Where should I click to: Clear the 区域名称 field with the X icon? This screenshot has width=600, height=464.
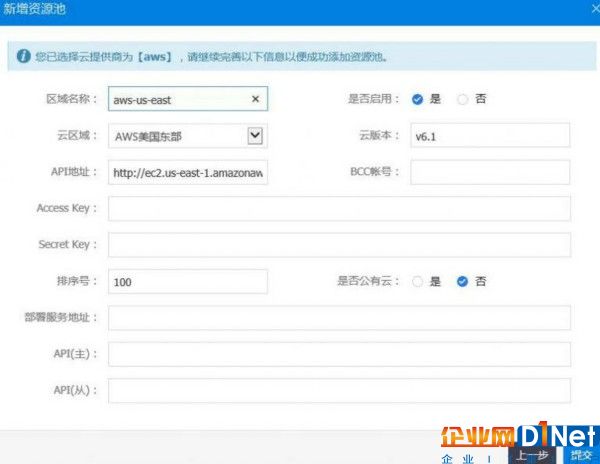(255, 99)
